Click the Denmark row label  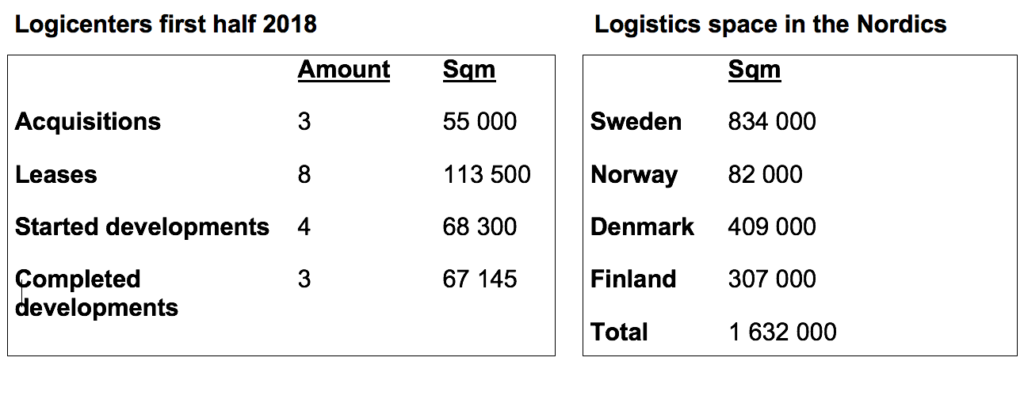point(642,227)
